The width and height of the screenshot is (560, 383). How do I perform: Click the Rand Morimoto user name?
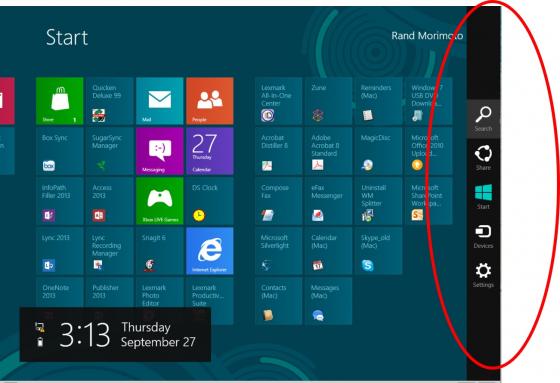(x=427, y=36)
